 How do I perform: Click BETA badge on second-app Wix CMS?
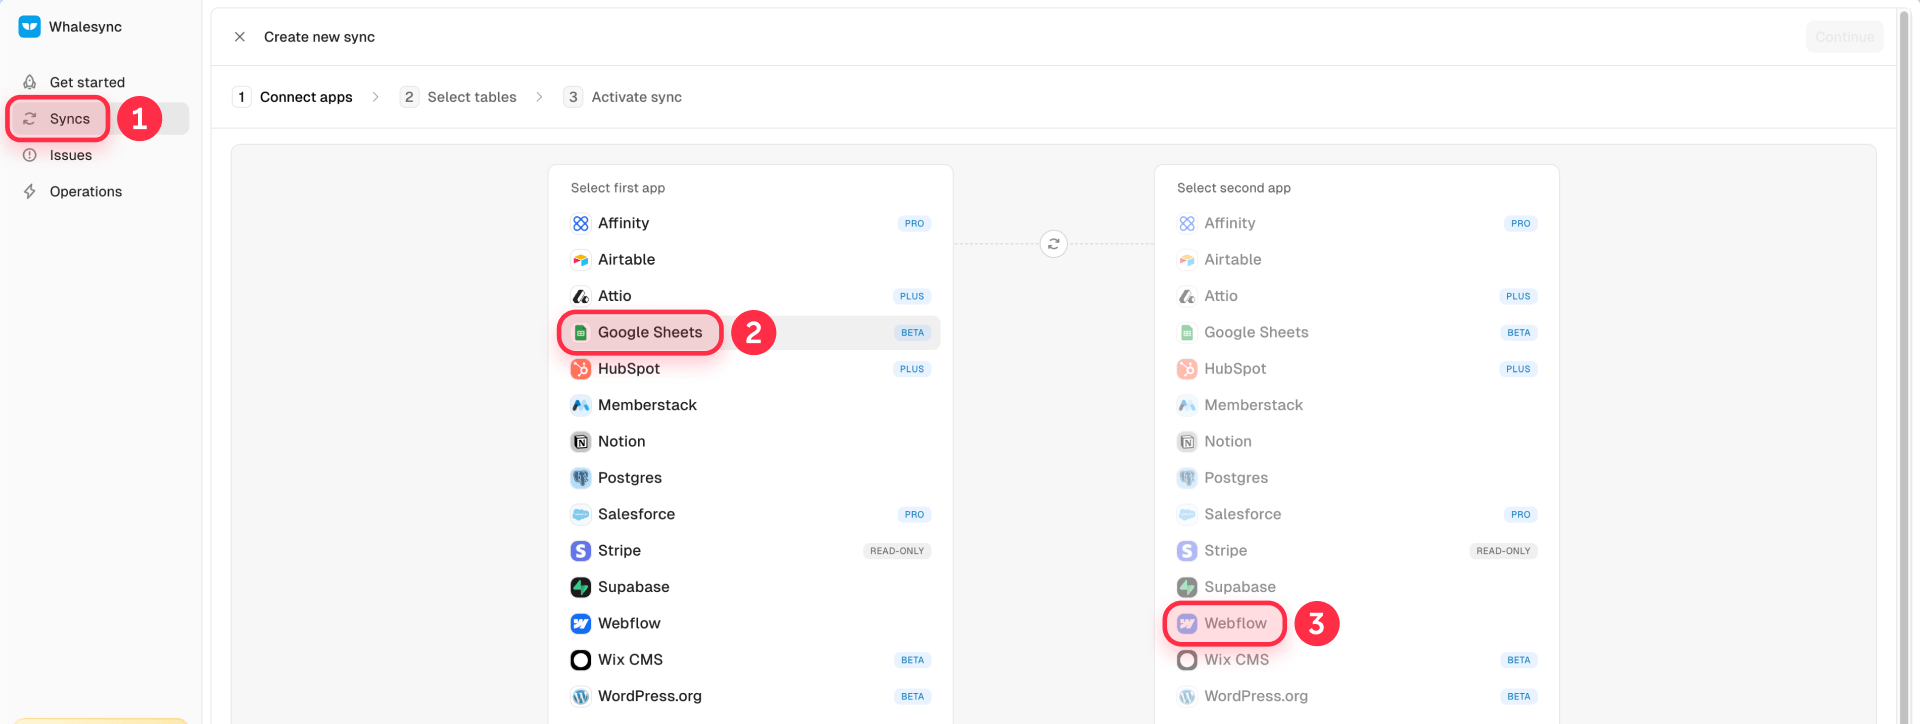click(1518, 660)
